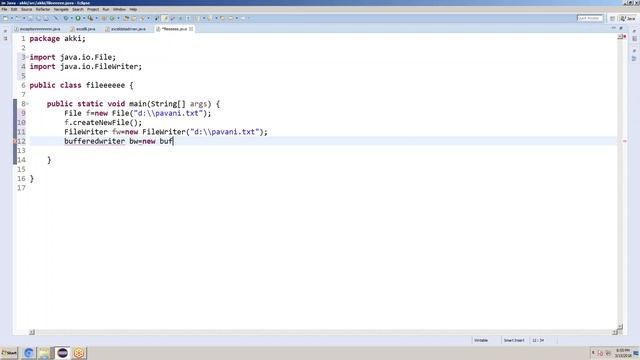The height and width of the screenshot is (360, 640).
Task: Click the restore icon in left side trim
Action: point(5,31)
